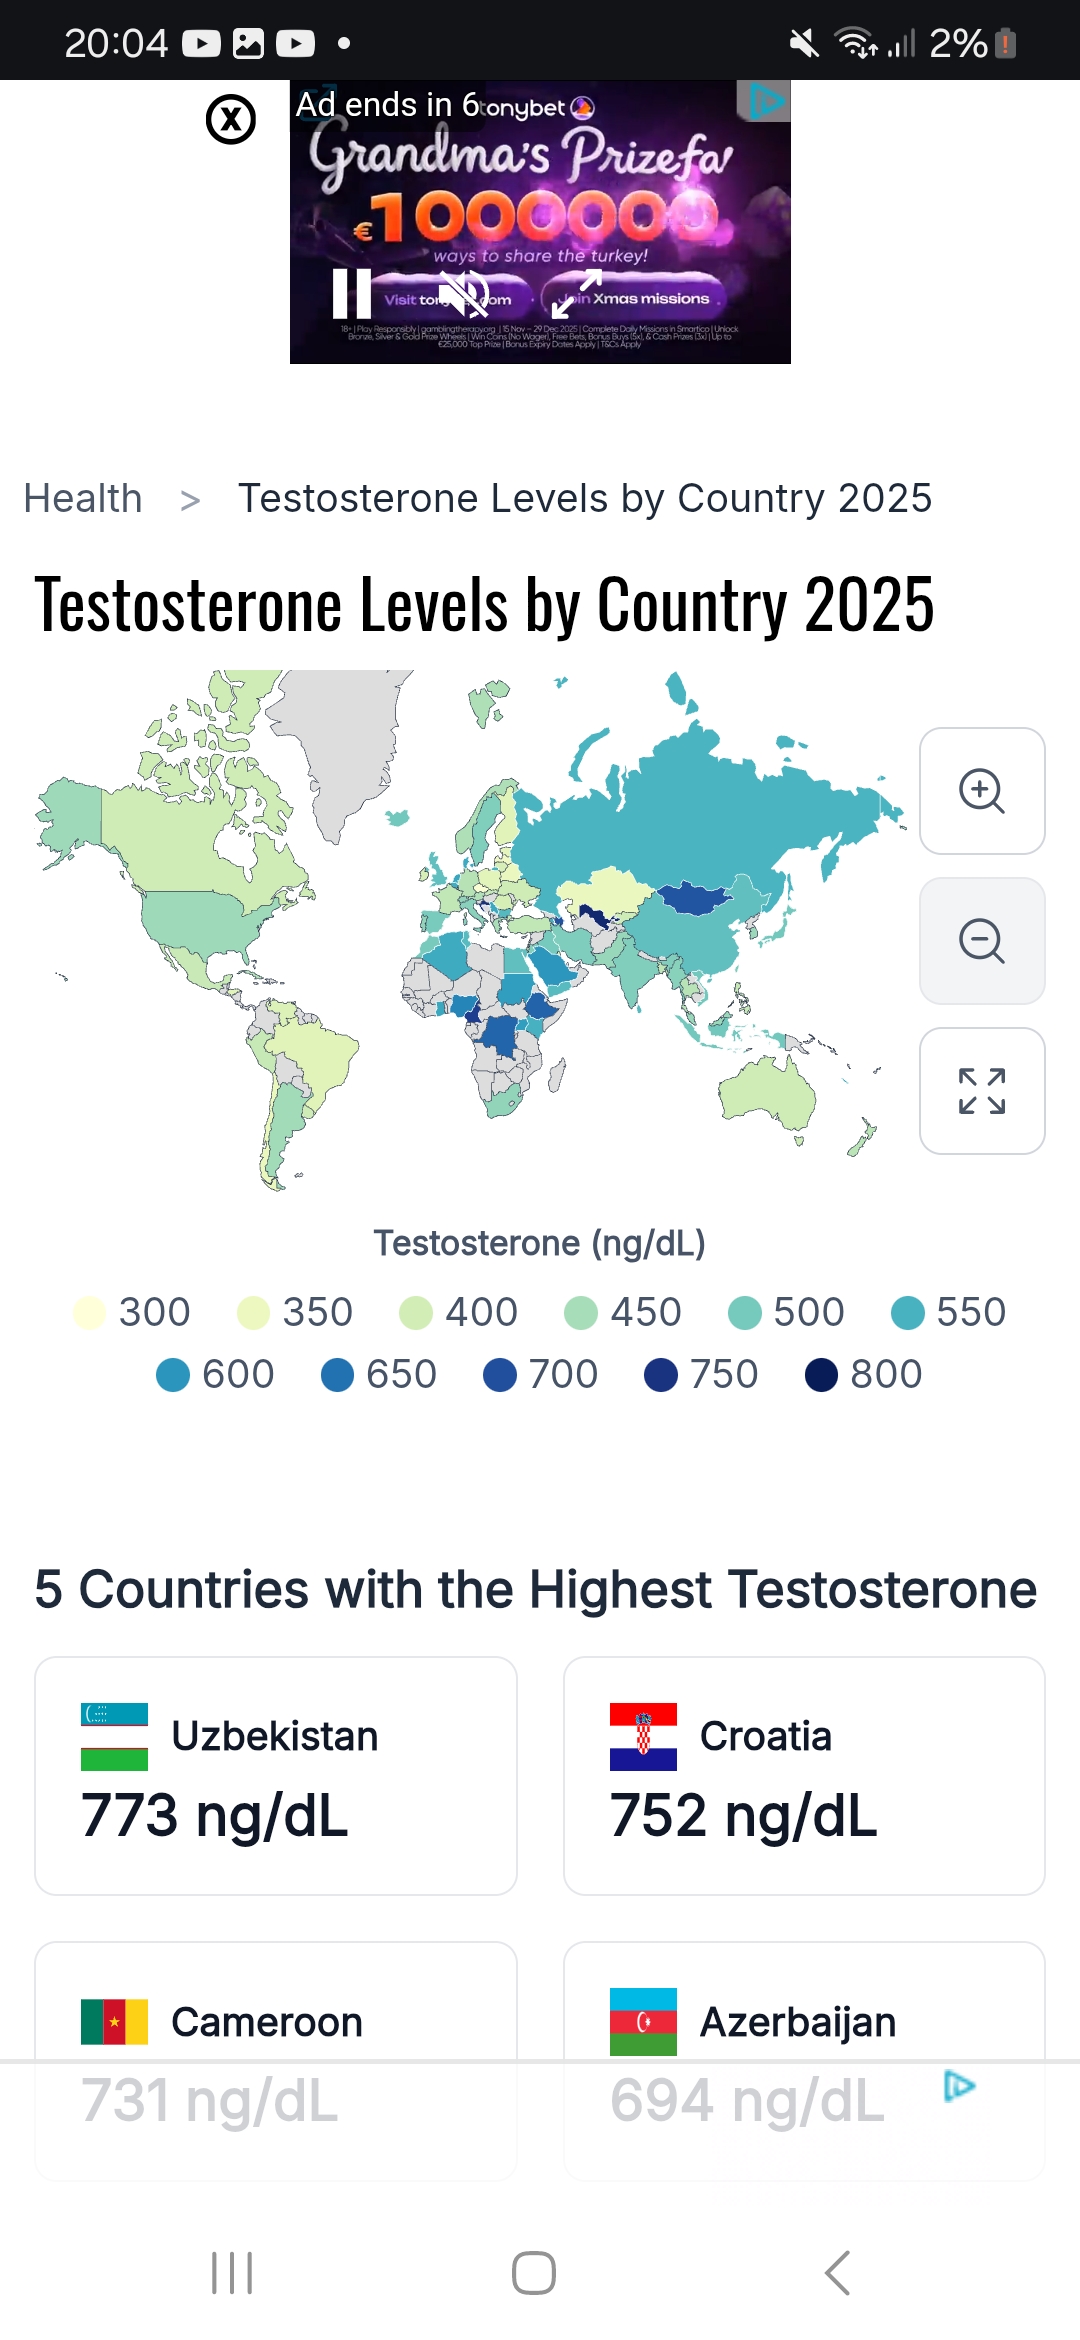
Task: Expand the map to fullscreen
Action: (982, 1091)
